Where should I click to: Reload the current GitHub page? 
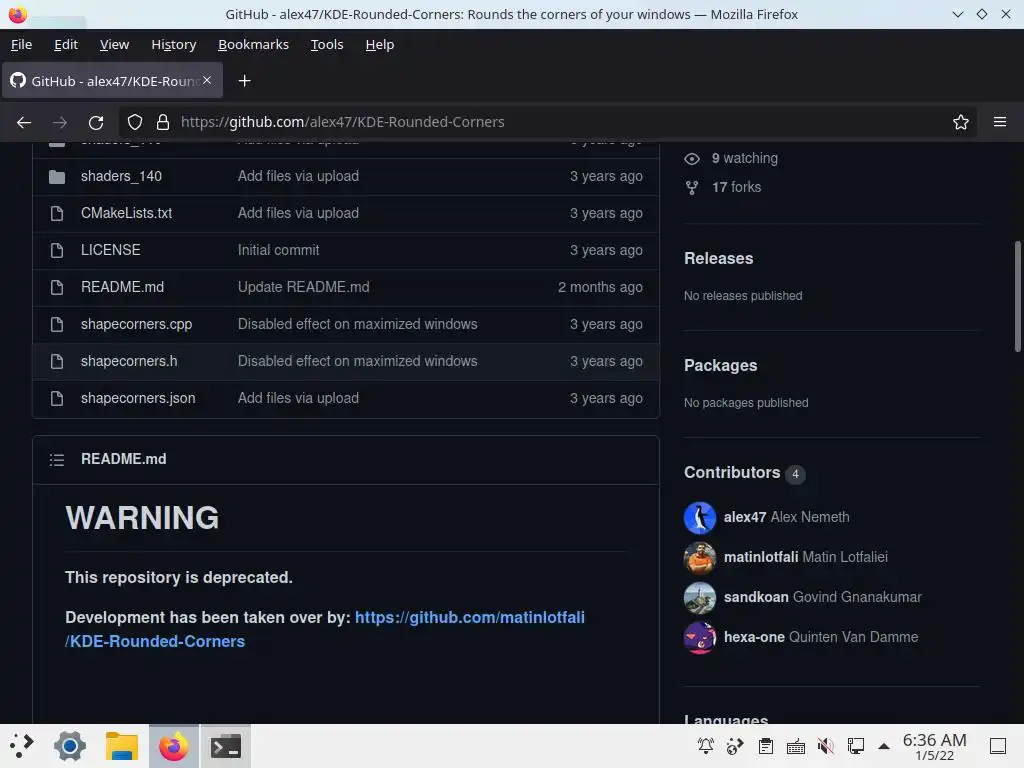[96, 122]
